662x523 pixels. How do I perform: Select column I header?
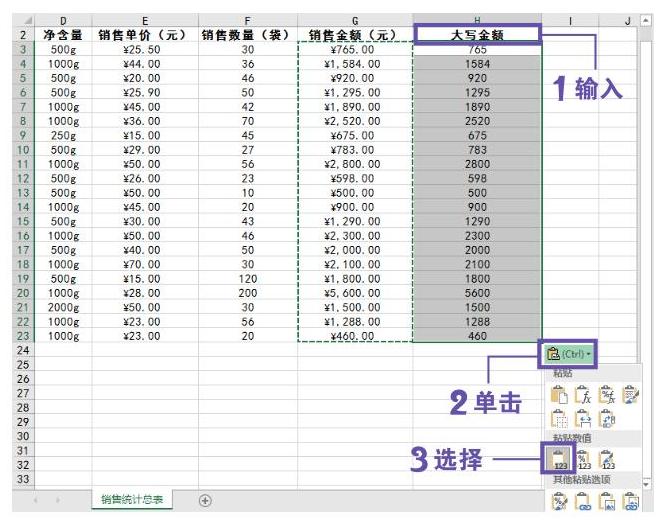pyautogui.click(x=570, y=20)
